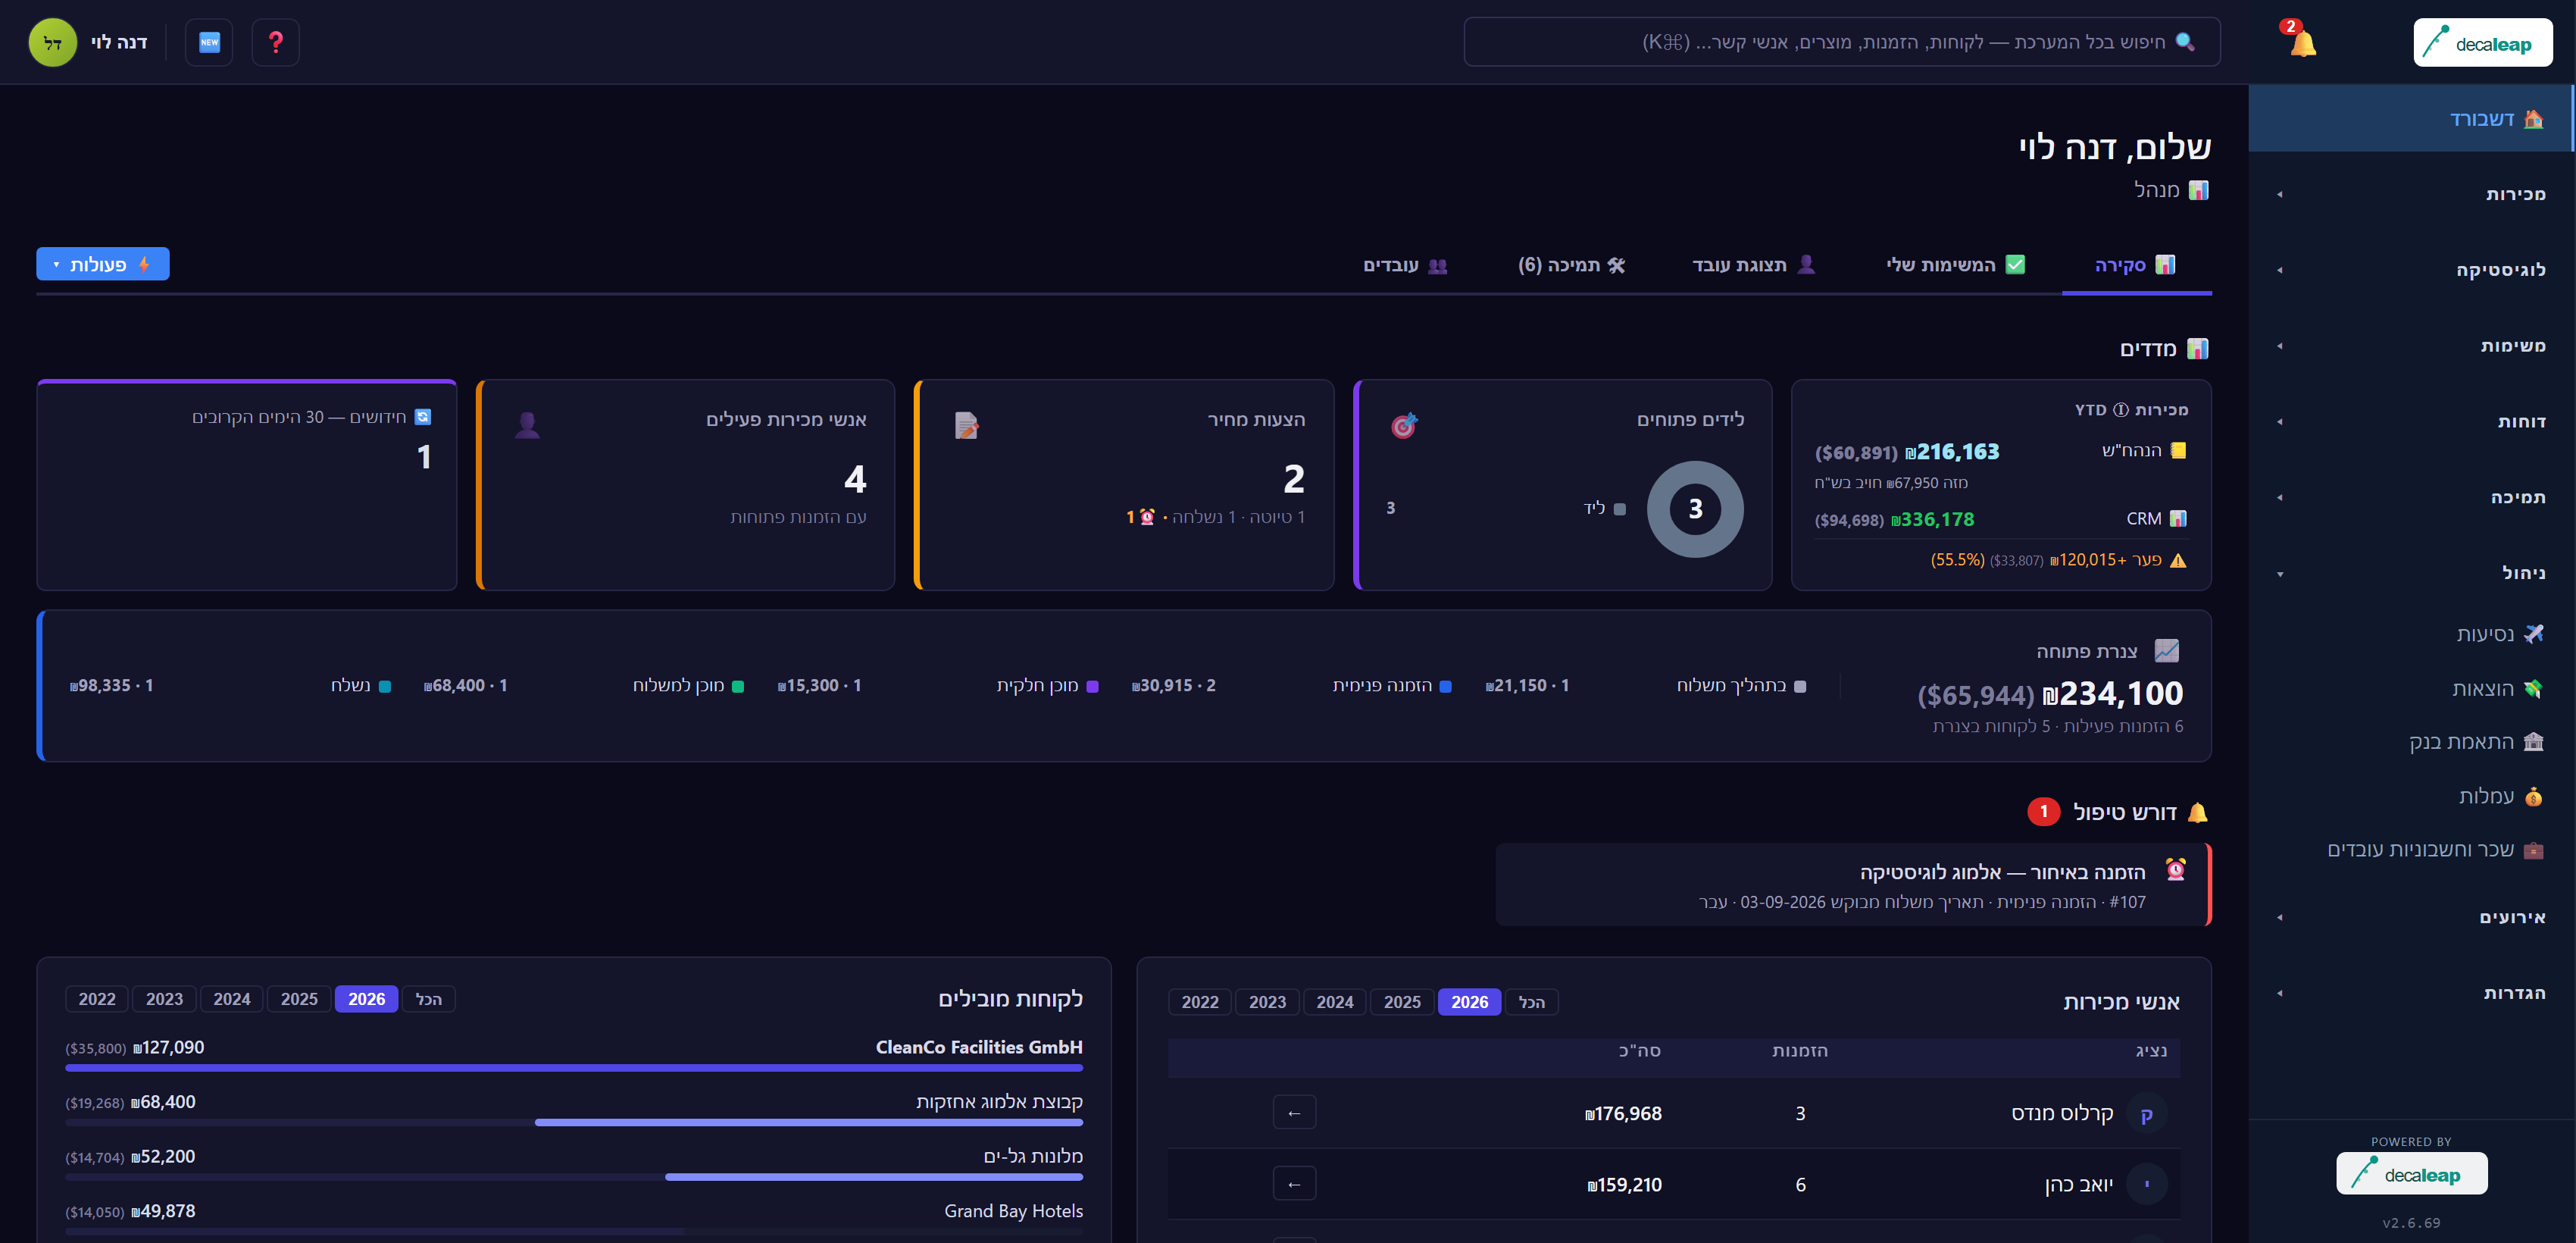Click the search magnifier icon

click(2185, 42)
